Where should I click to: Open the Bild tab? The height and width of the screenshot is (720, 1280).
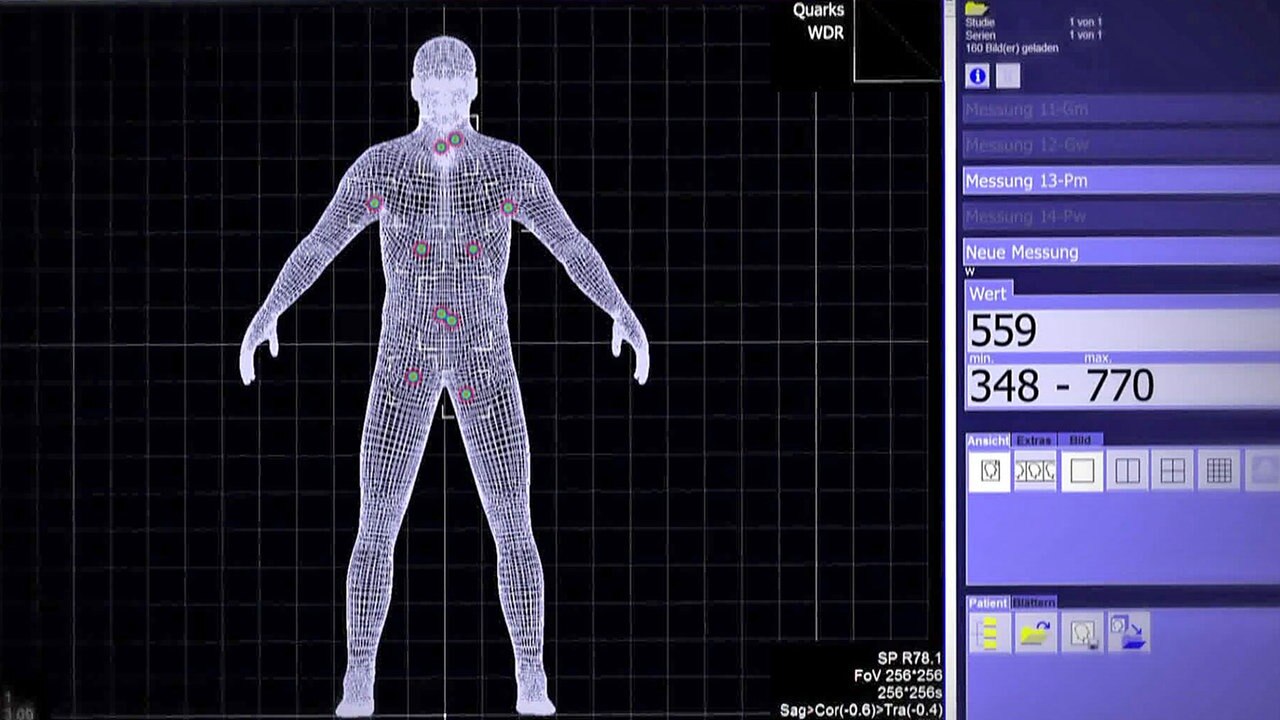coord(1080,440)
